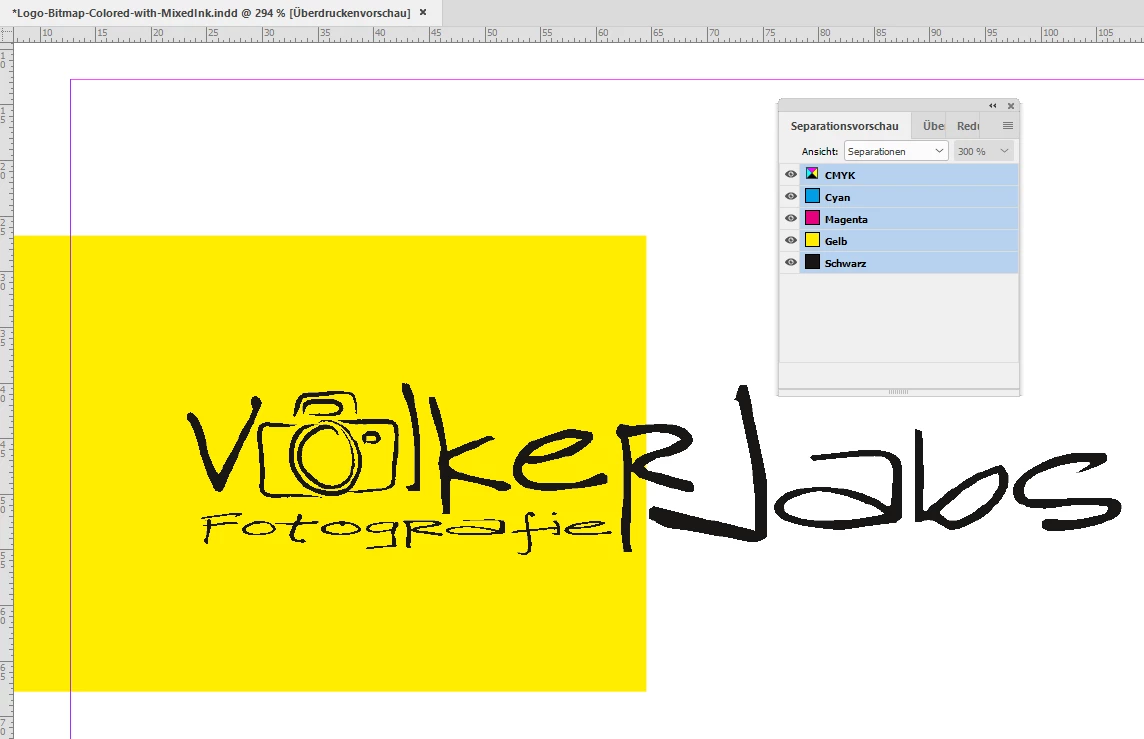The image size is (1144, 739).
Task: Click the yellow rectangle on the canvas
Action: pyautogui.click(x=330, y=463)
